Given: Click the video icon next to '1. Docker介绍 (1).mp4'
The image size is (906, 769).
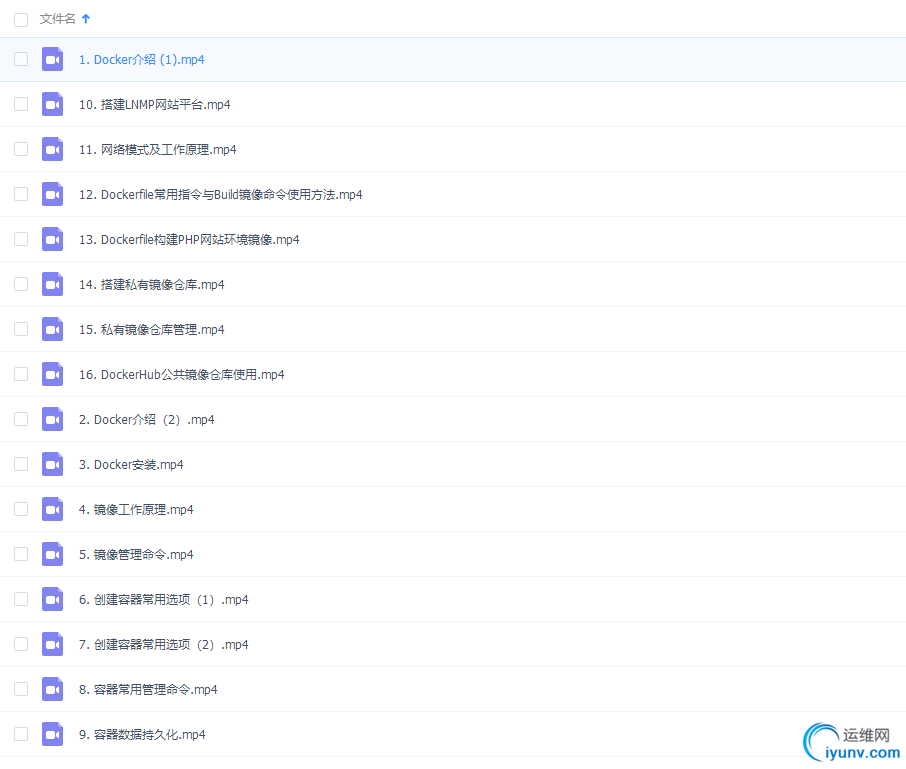Looking at the screenshot, I should [x=52, y=59].
